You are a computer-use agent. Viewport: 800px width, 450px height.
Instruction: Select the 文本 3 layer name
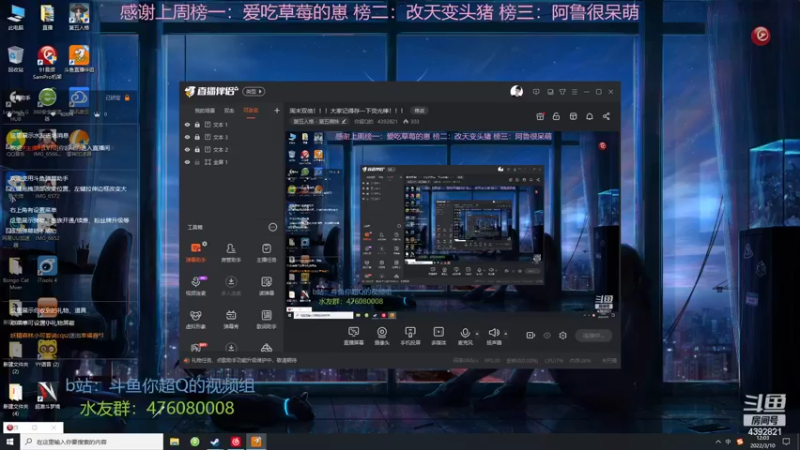220,137
